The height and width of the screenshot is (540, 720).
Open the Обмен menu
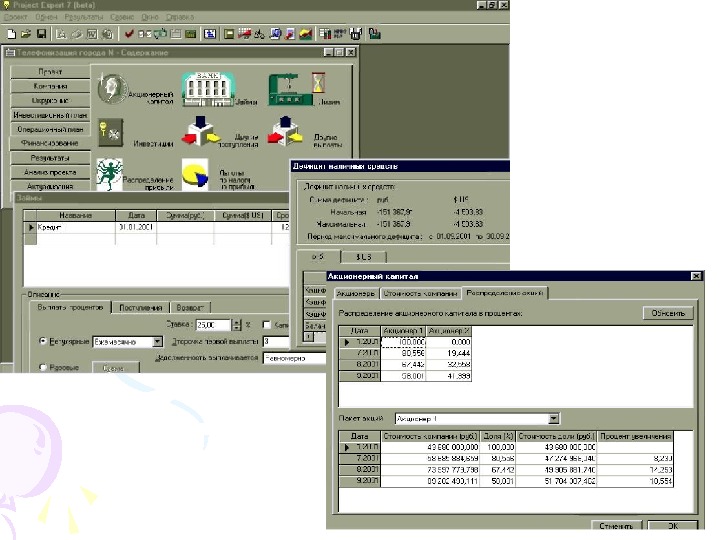[x=46, y=17]
